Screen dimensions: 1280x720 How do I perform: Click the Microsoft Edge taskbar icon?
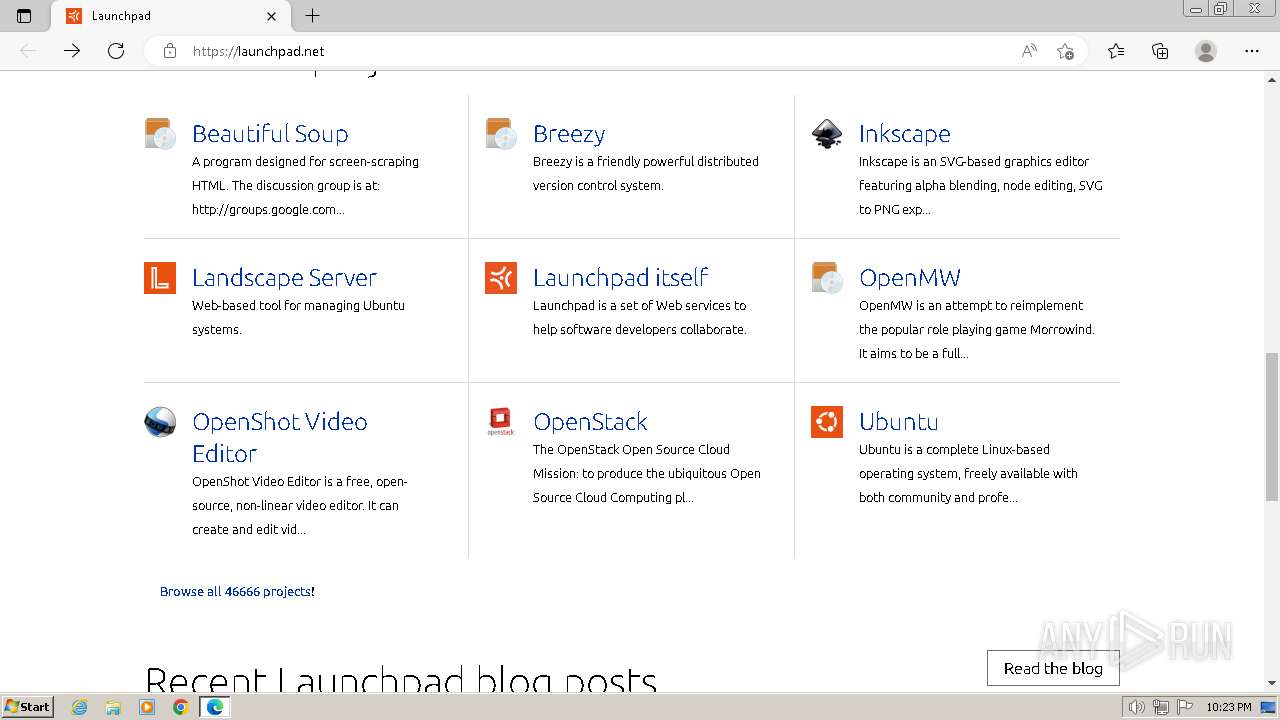(214, 707)
